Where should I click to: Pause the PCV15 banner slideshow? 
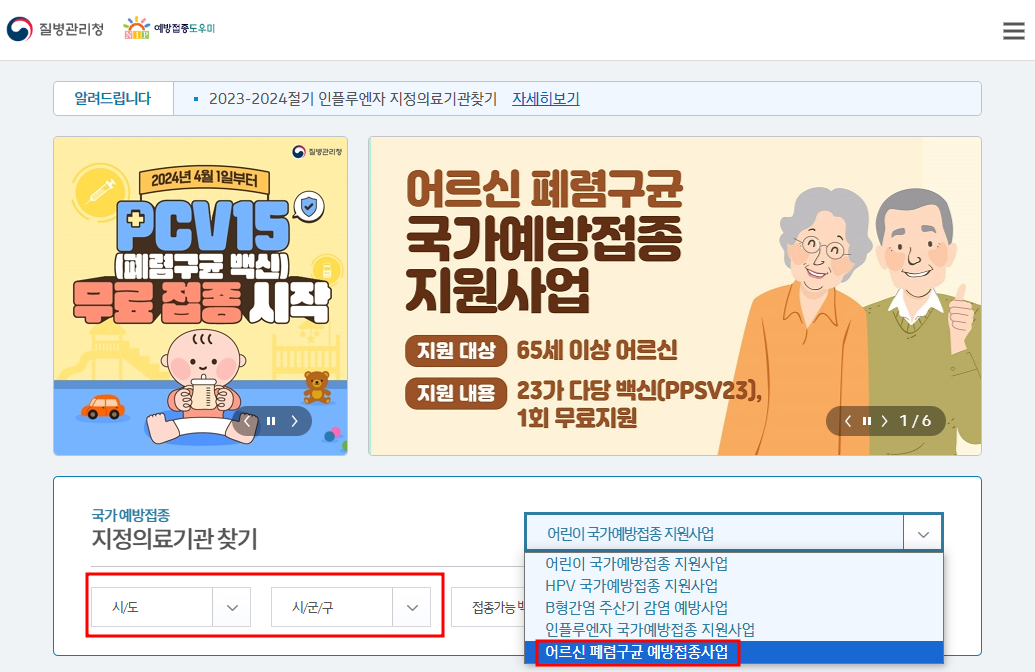270,421
